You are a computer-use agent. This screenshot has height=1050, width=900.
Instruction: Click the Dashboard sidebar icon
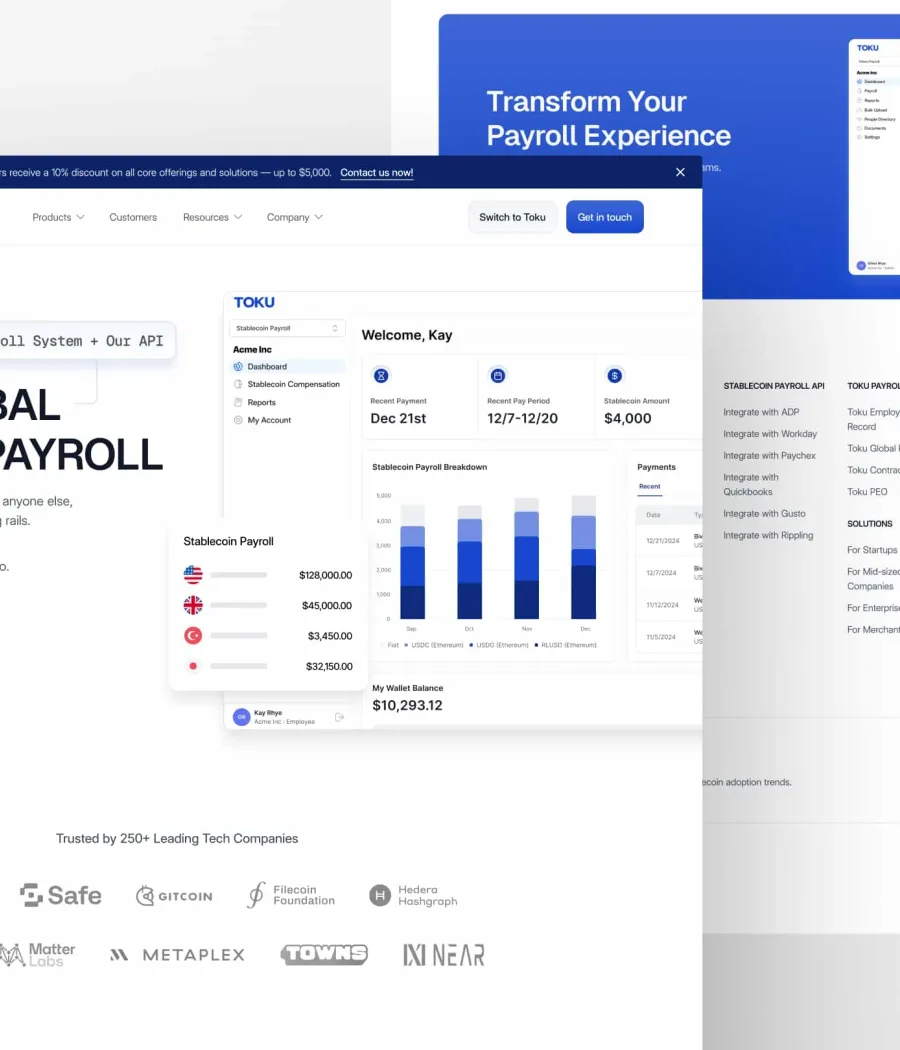click(238, 366)
